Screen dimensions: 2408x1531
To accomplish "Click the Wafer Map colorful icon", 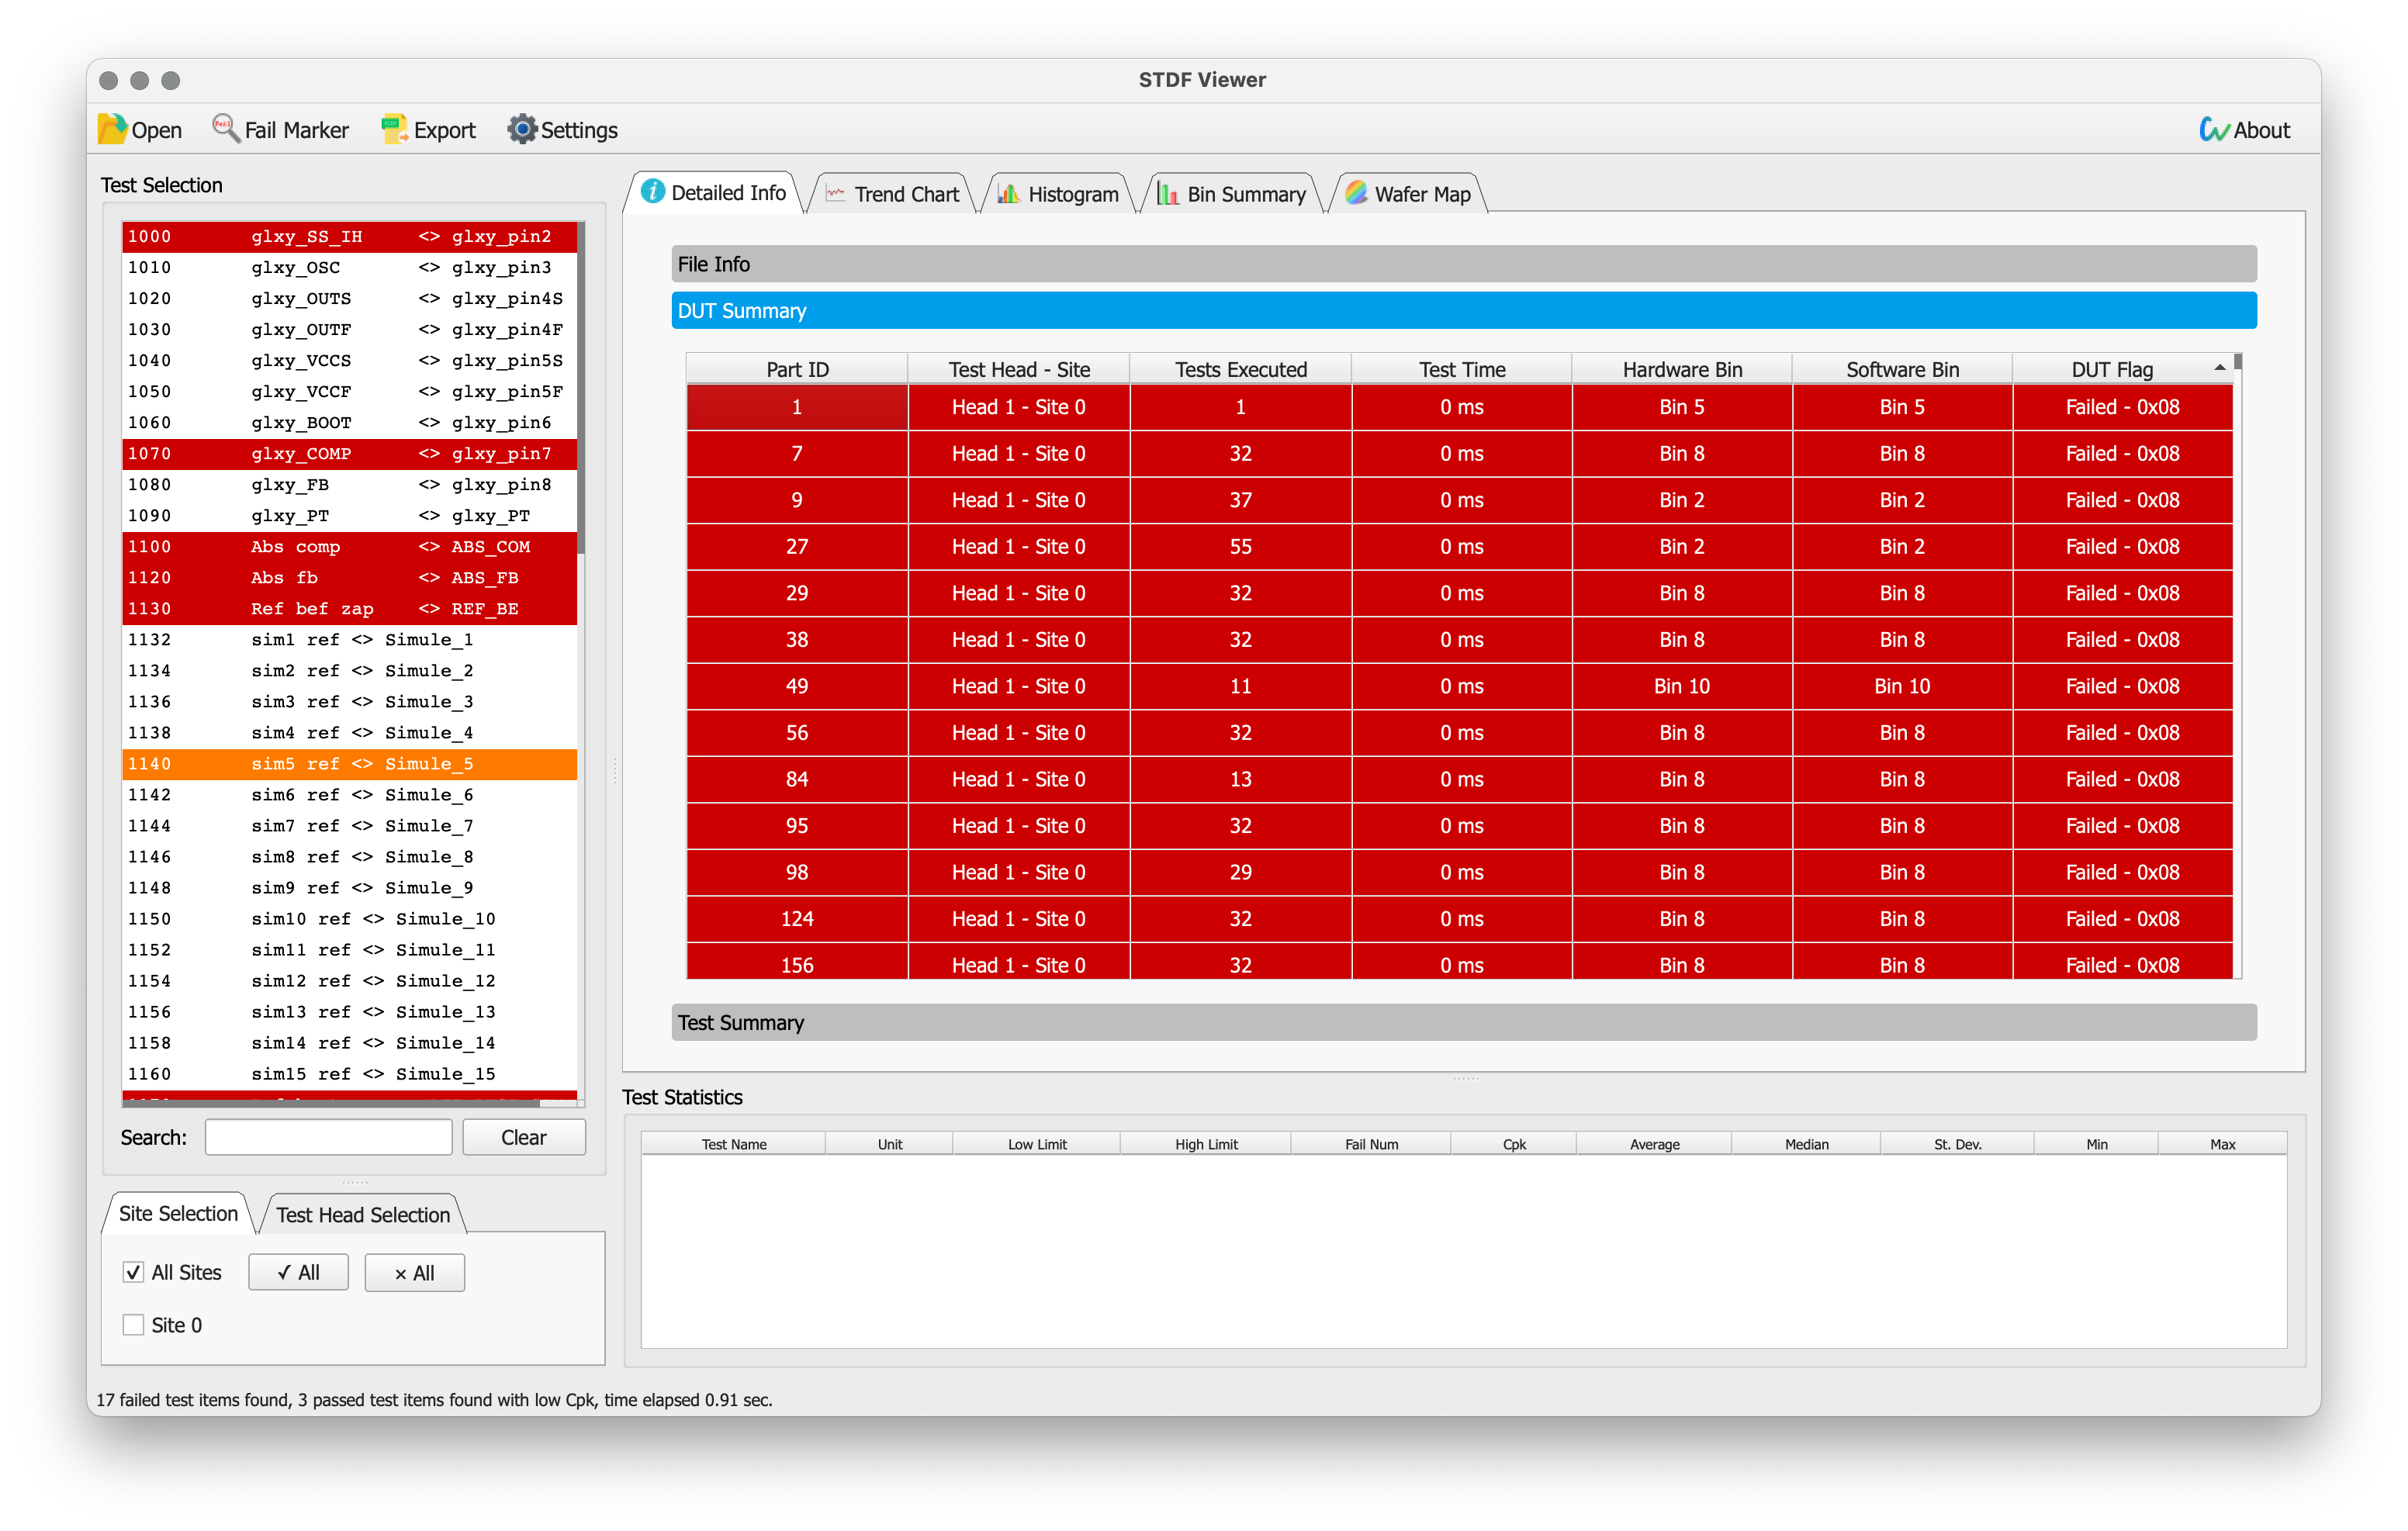I will pos(1356,193).
